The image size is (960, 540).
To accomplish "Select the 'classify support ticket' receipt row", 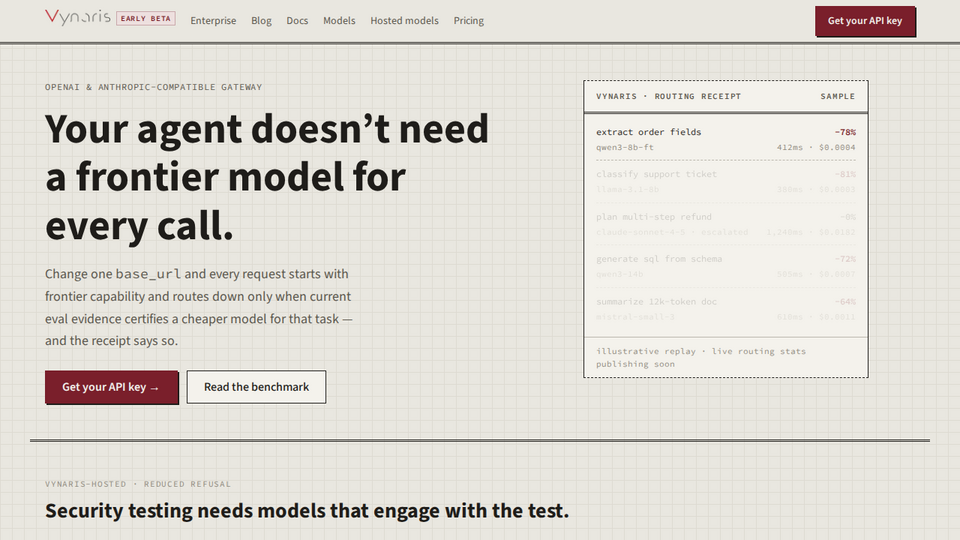I will coord(726,182).
